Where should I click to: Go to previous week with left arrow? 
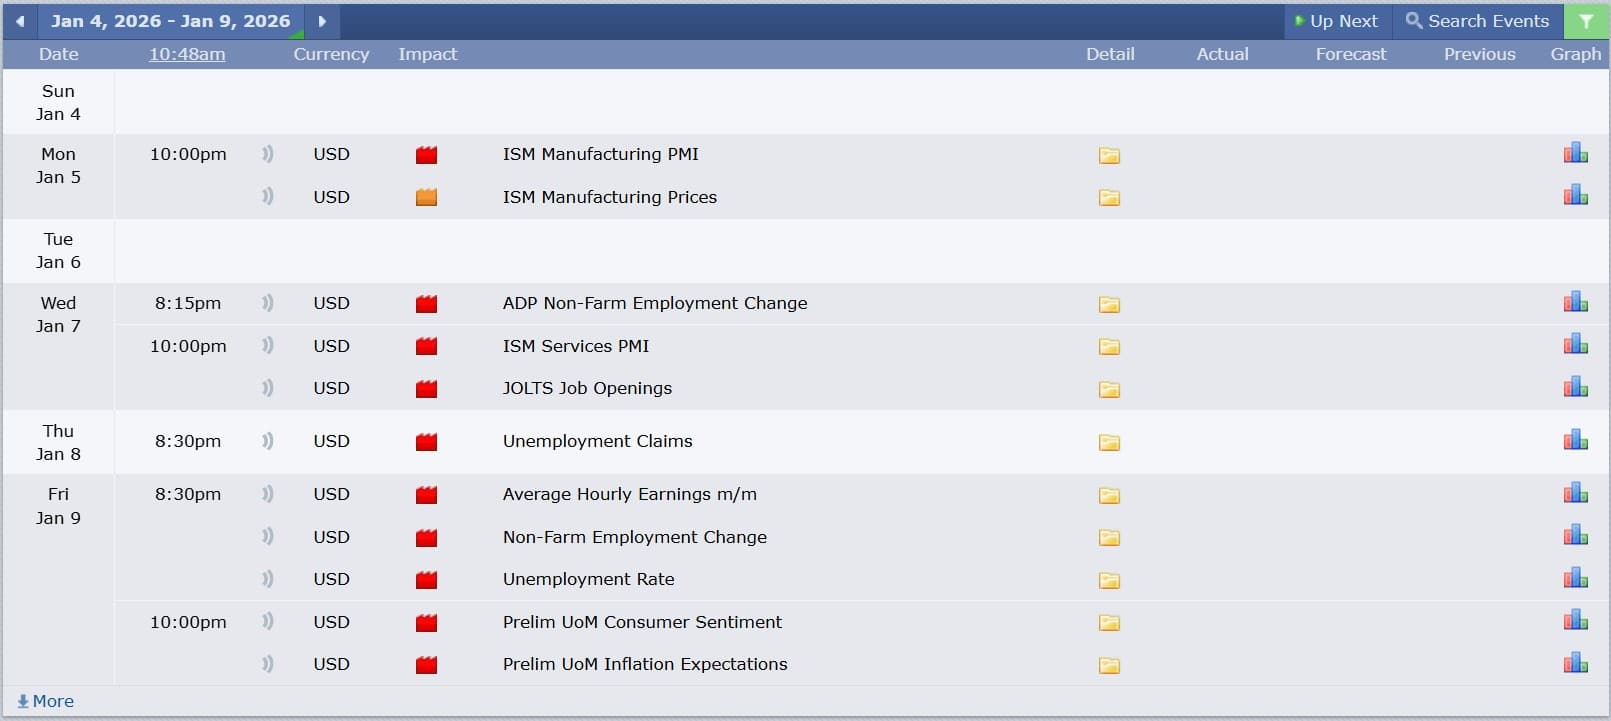coord(20,21)
